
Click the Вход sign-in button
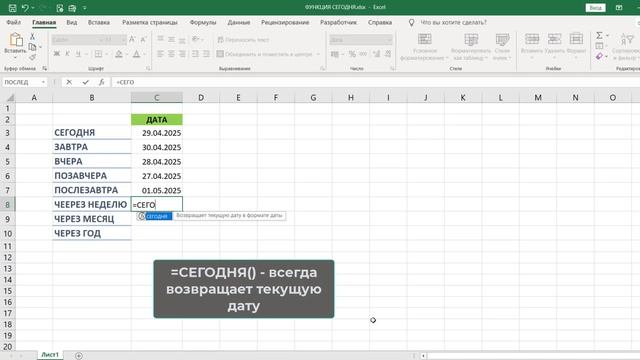(x=596, y=8)
